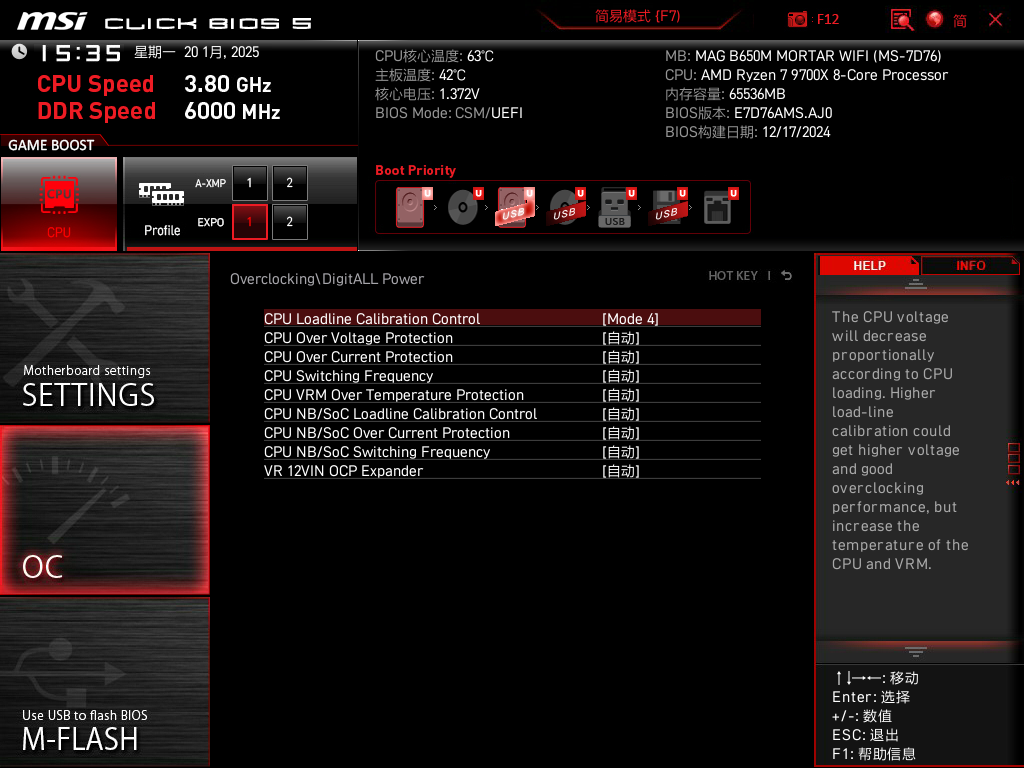Screen dimensions: 1024x768
Task: Open M-FLASH to flash BIOS from USB
Action: 104,682
